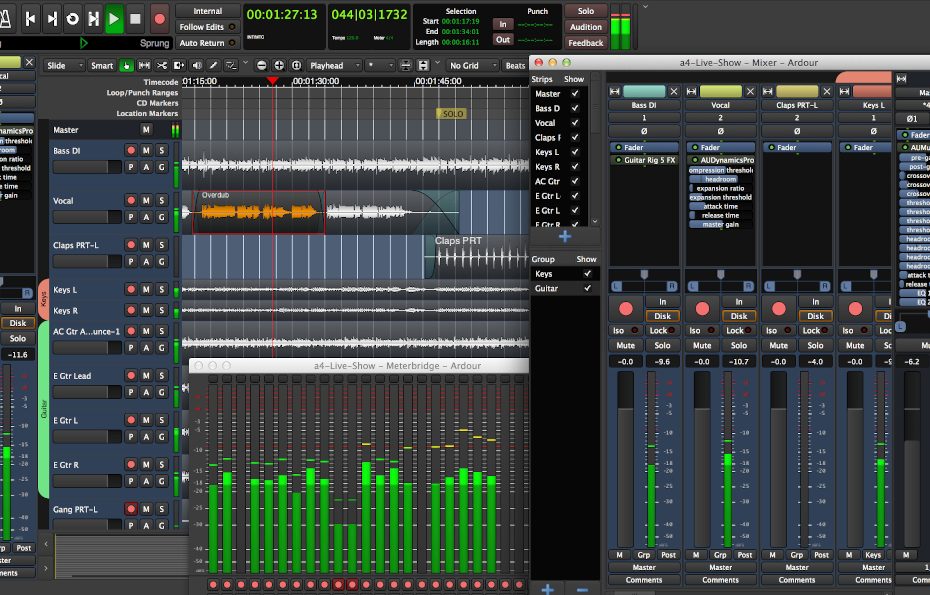Uncheck Show for Vocal strip

[574, 123]
